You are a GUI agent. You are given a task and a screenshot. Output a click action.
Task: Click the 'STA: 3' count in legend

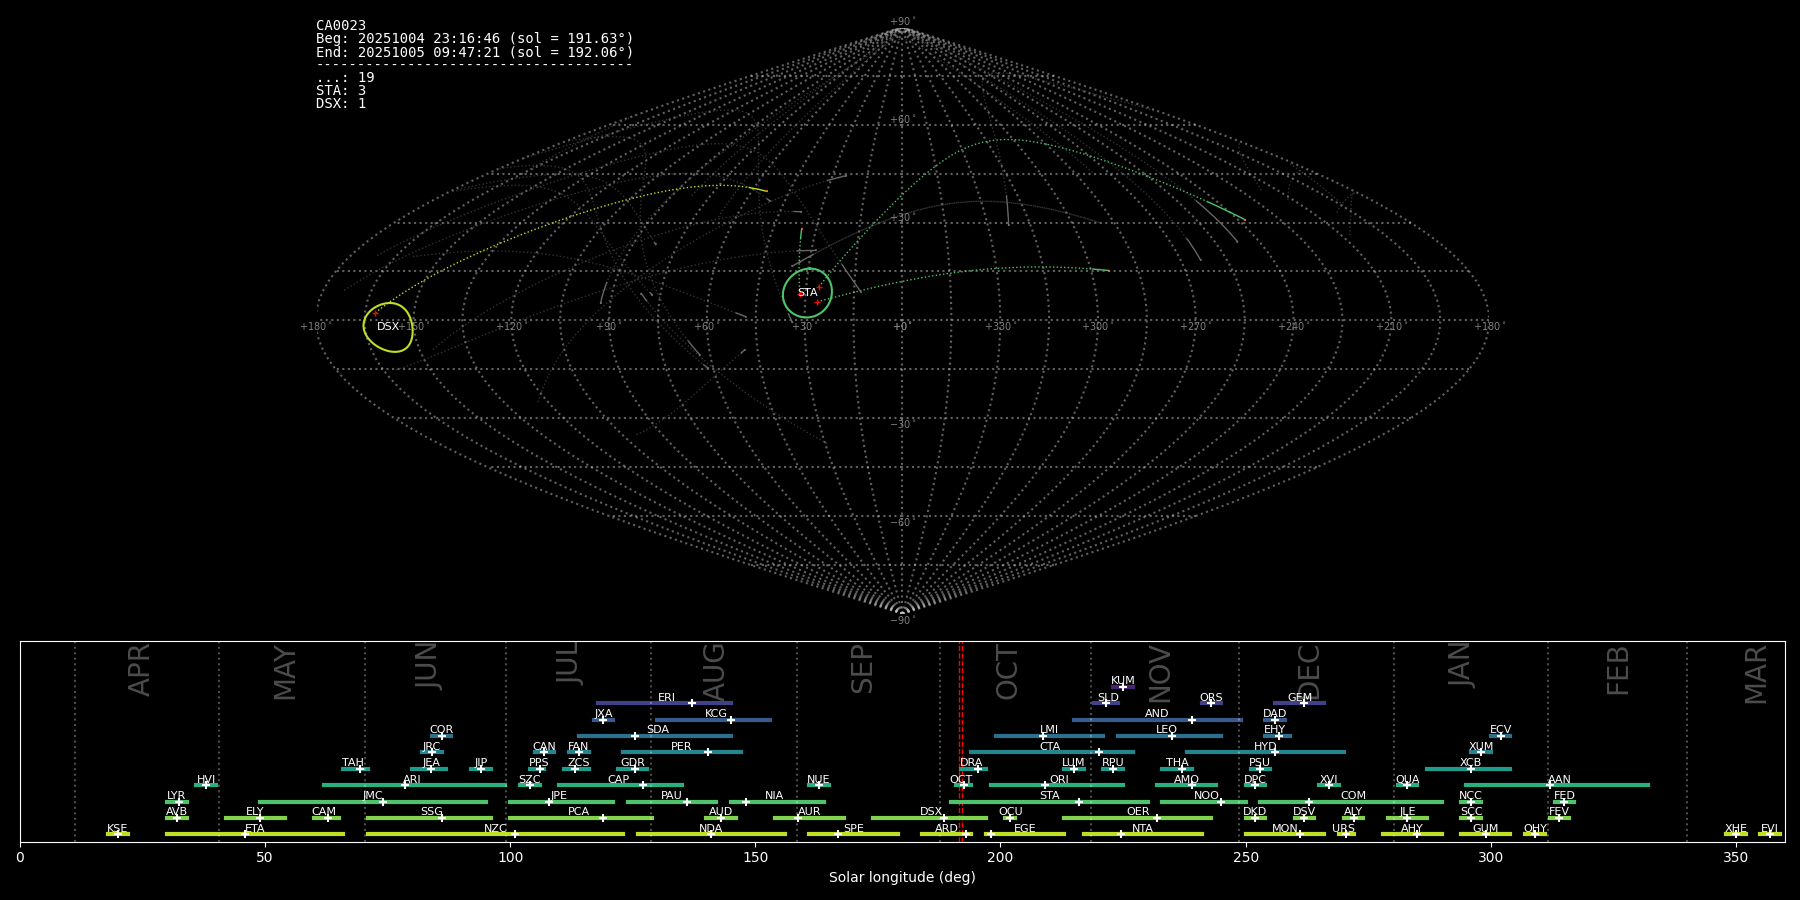coord(341,91)
